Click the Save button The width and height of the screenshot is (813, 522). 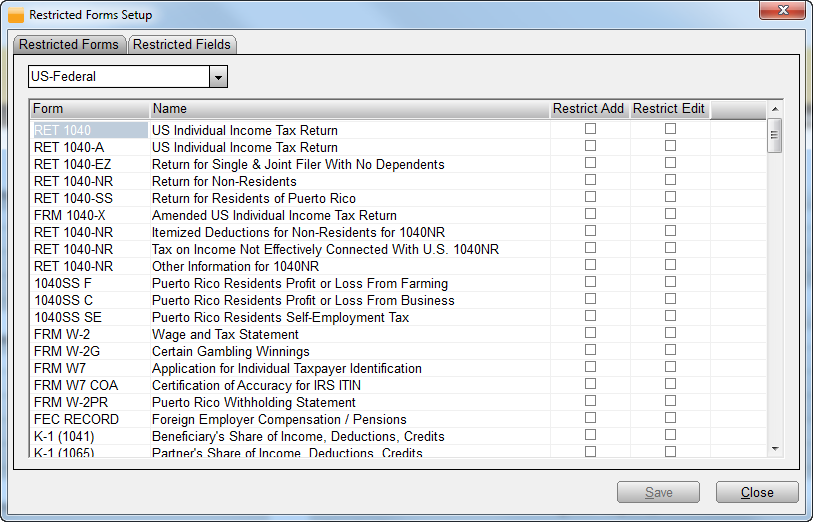(x=658, y=492)
